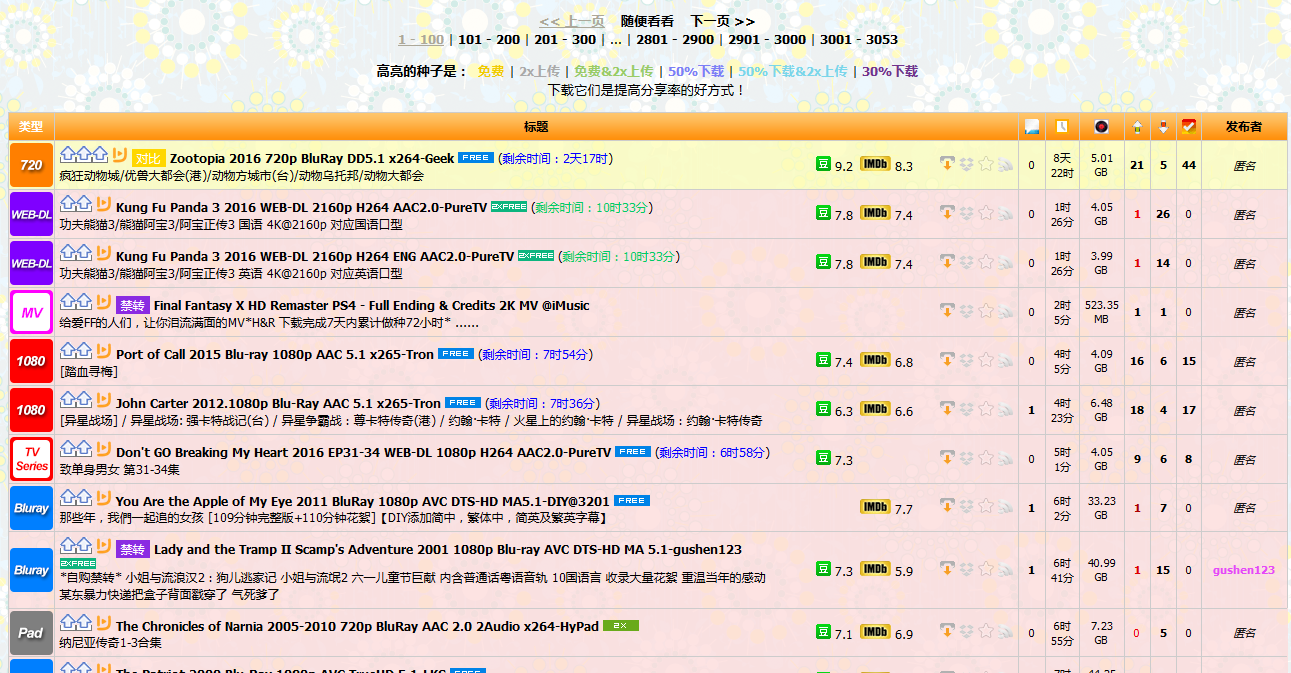
Task: Click the Bluray badge for You Are the Apple of My Eye
Action: (31, 508)
